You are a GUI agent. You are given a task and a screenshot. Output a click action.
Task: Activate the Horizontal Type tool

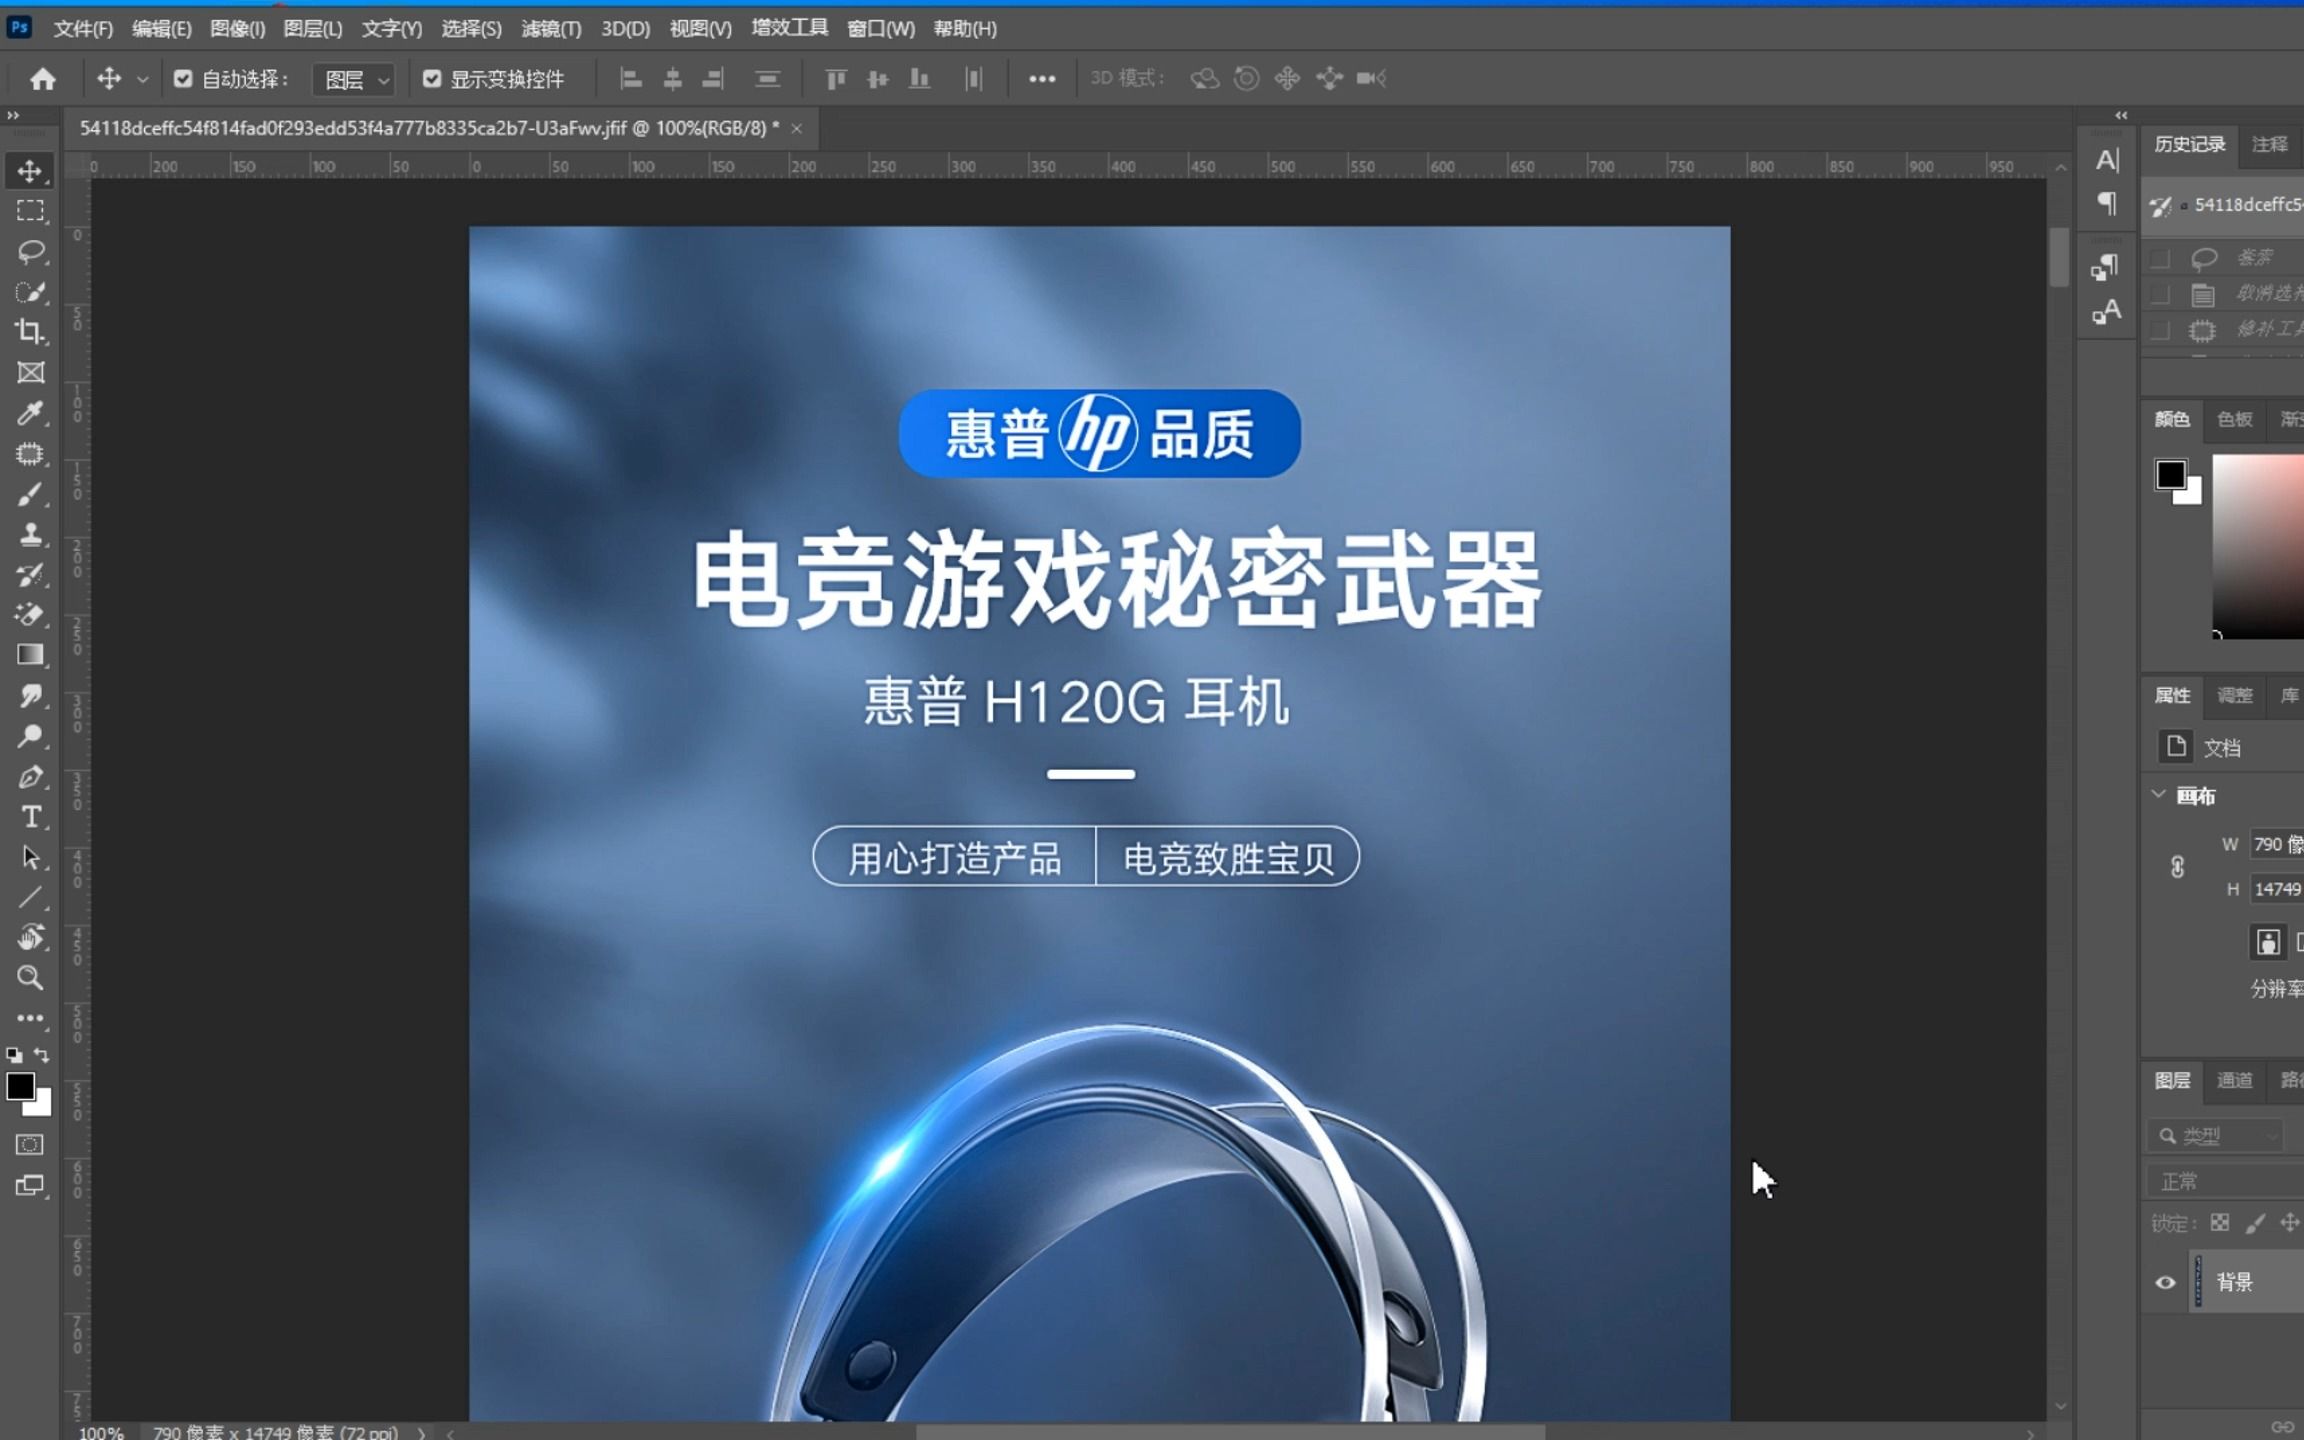tap(30, 817)
